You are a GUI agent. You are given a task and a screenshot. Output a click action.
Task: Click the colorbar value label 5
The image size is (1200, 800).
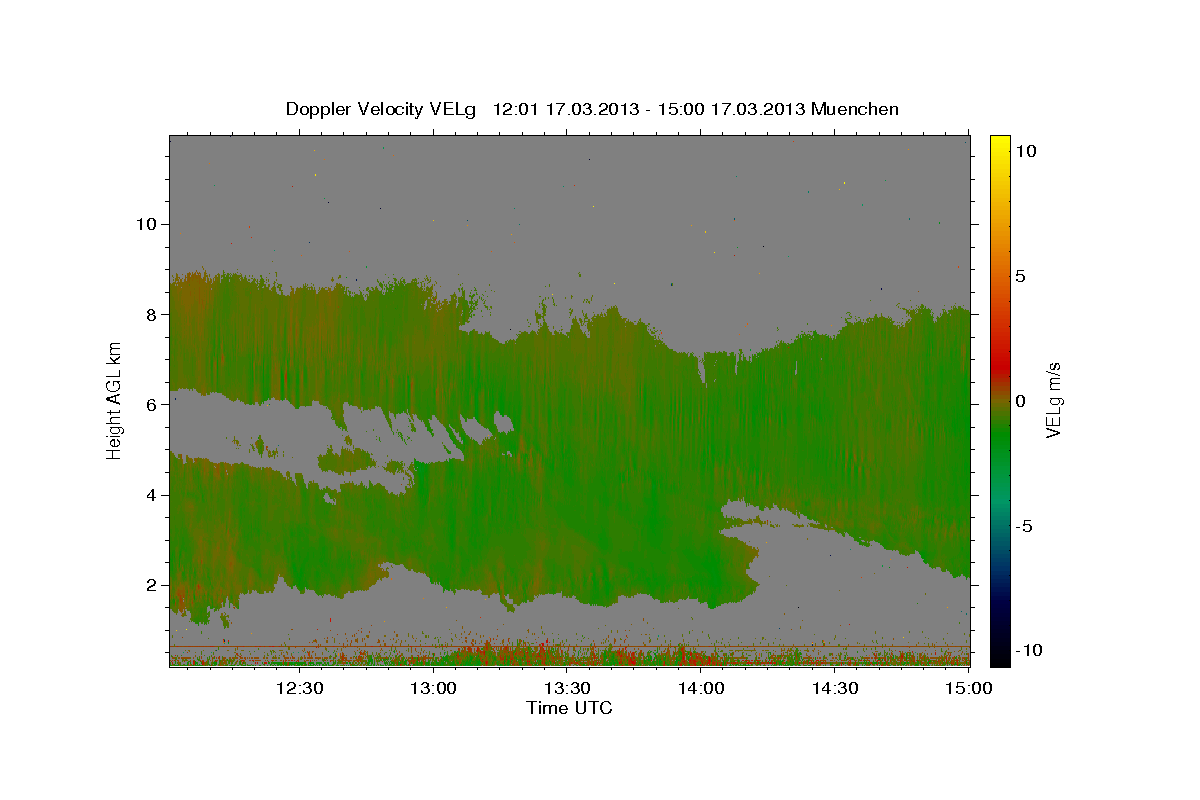pyautogui.click(x=1020, y=275)
